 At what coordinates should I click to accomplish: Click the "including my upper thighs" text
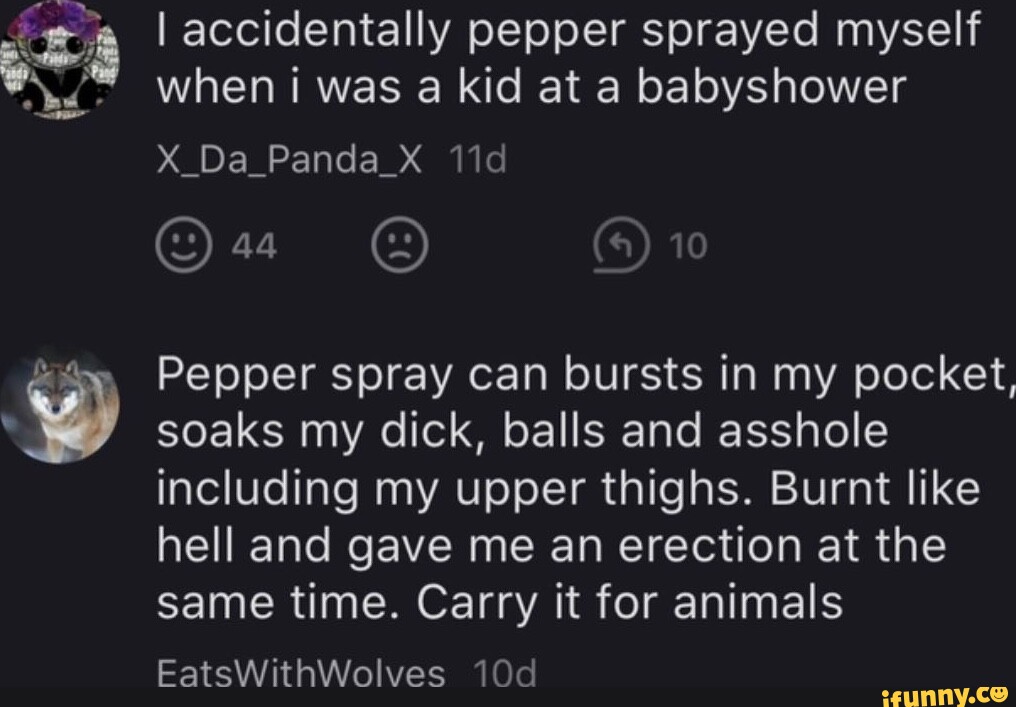click(395, 489)
